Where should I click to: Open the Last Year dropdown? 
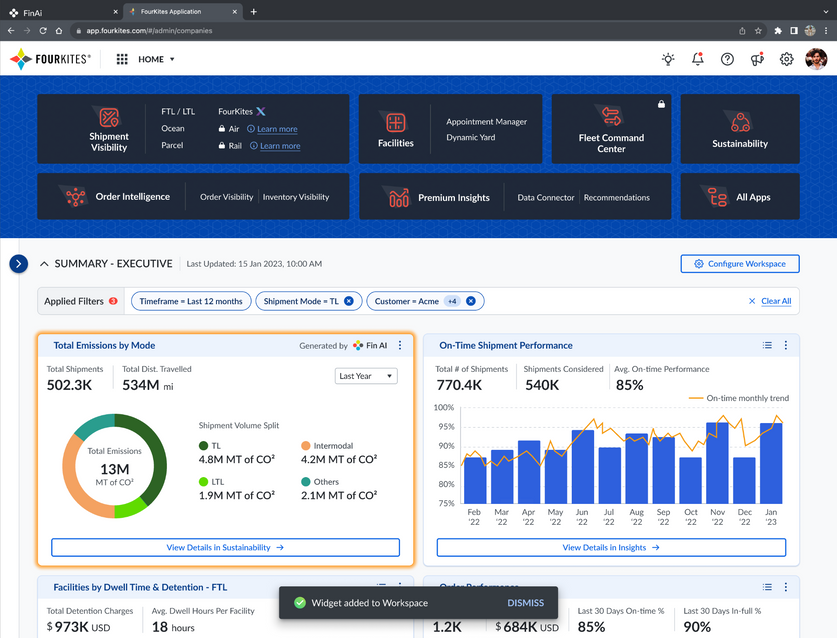tap(366, 376)
